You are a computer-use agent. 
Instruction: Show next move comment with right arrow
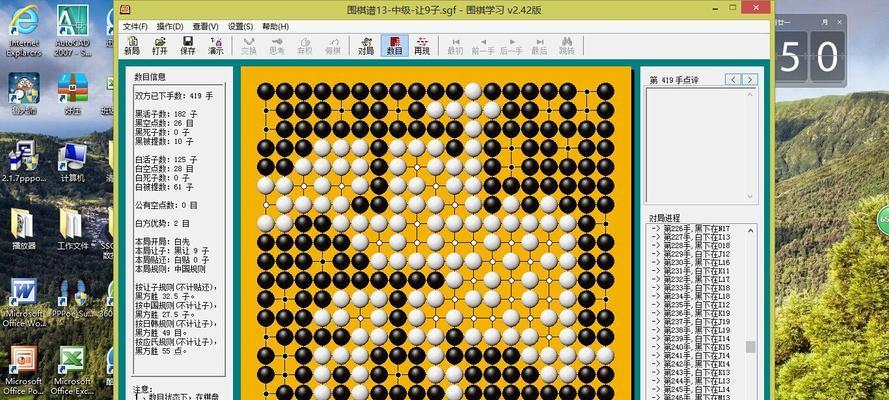(x=750, y=80)
